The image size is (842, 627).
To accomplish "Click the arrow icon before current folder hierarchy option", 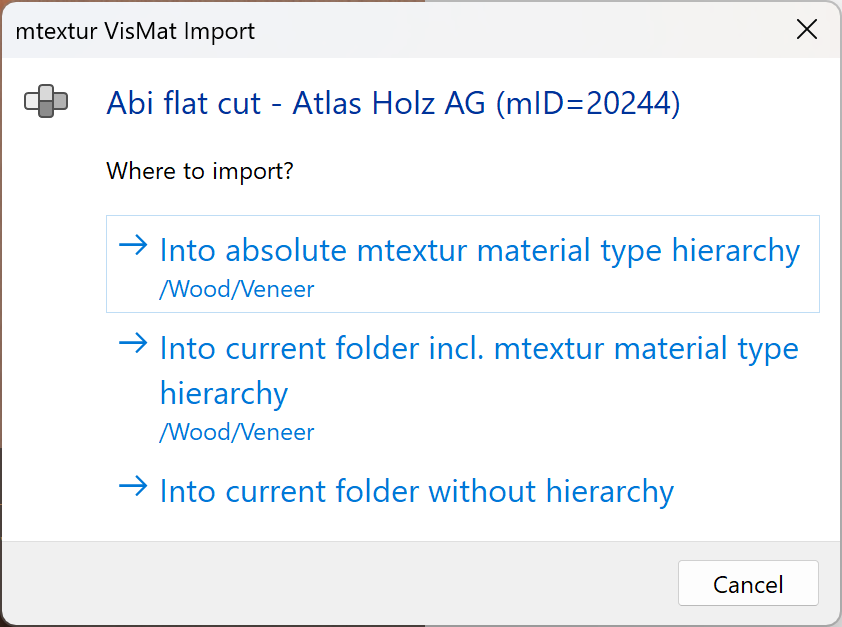I will click(x=133, y=347).
